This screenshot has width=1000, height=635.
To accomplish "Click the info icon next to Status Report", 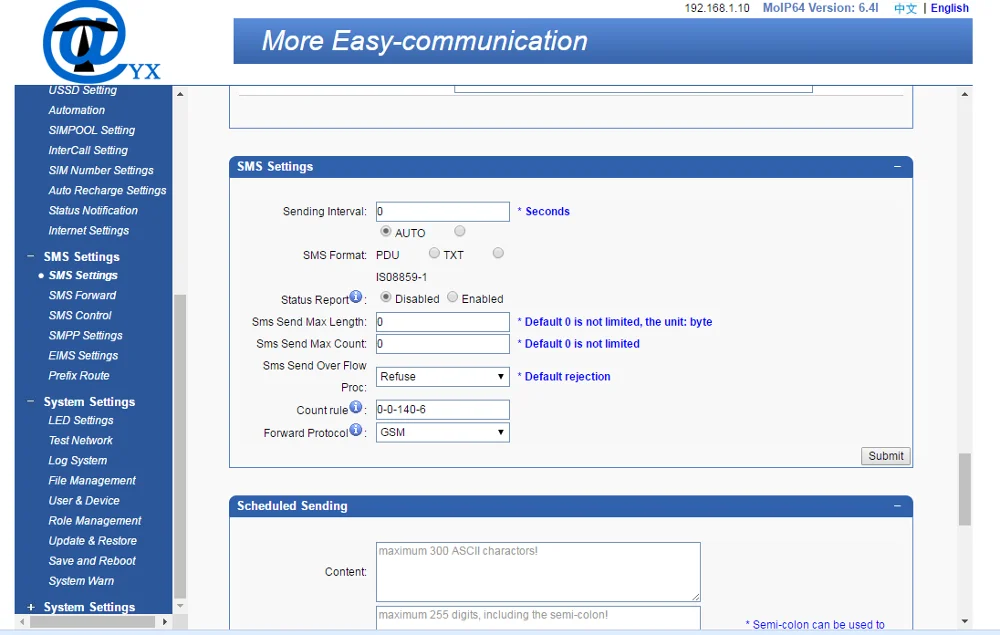I will pos(356,296).
